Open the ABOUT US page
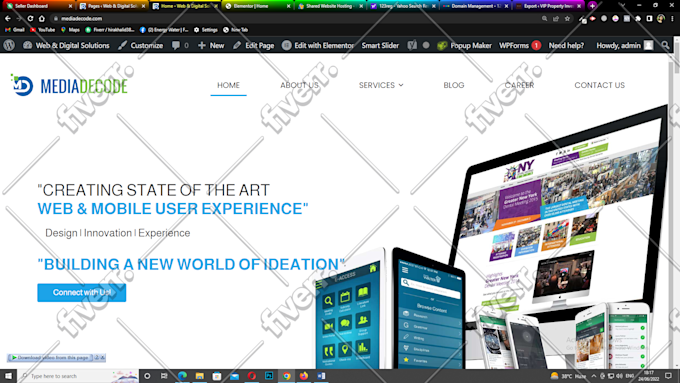Viewport: 680px width, 383px height. (299, 85)
